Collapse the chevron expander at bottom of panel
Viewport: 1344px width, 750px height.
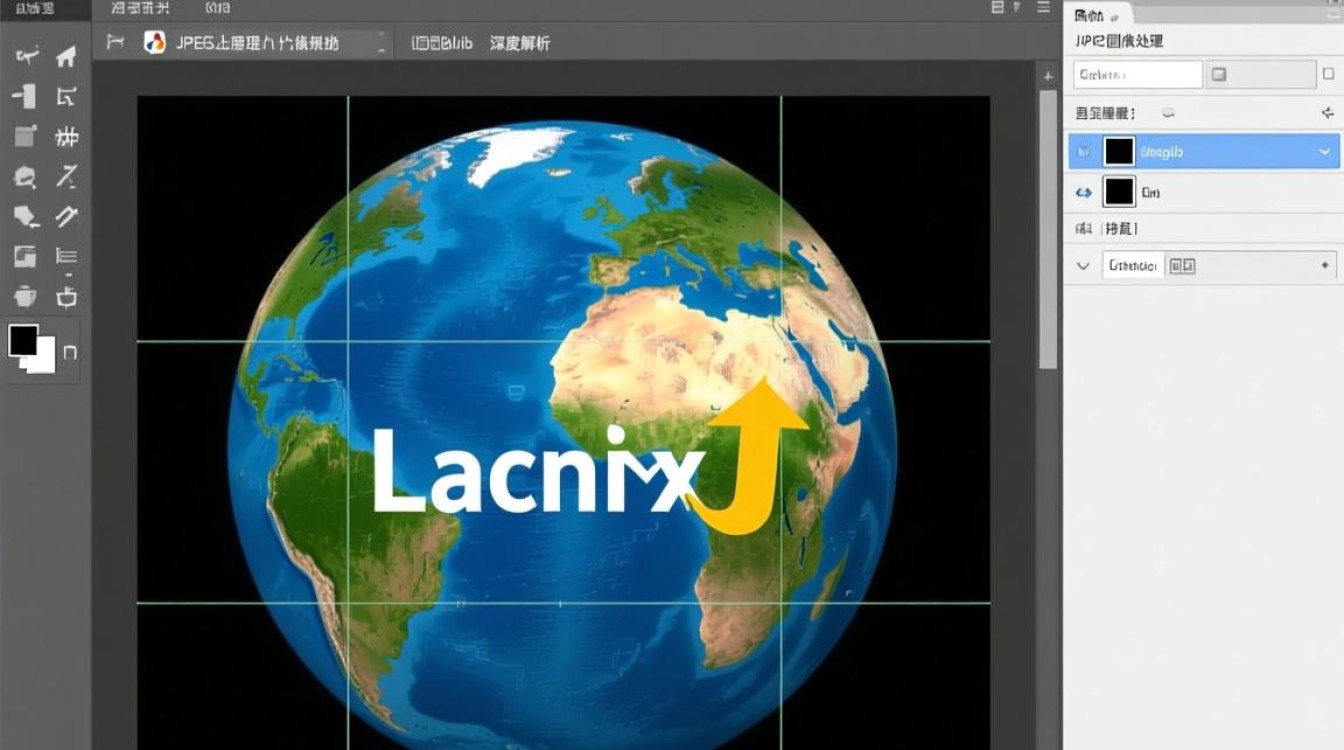coord(1082,266)
